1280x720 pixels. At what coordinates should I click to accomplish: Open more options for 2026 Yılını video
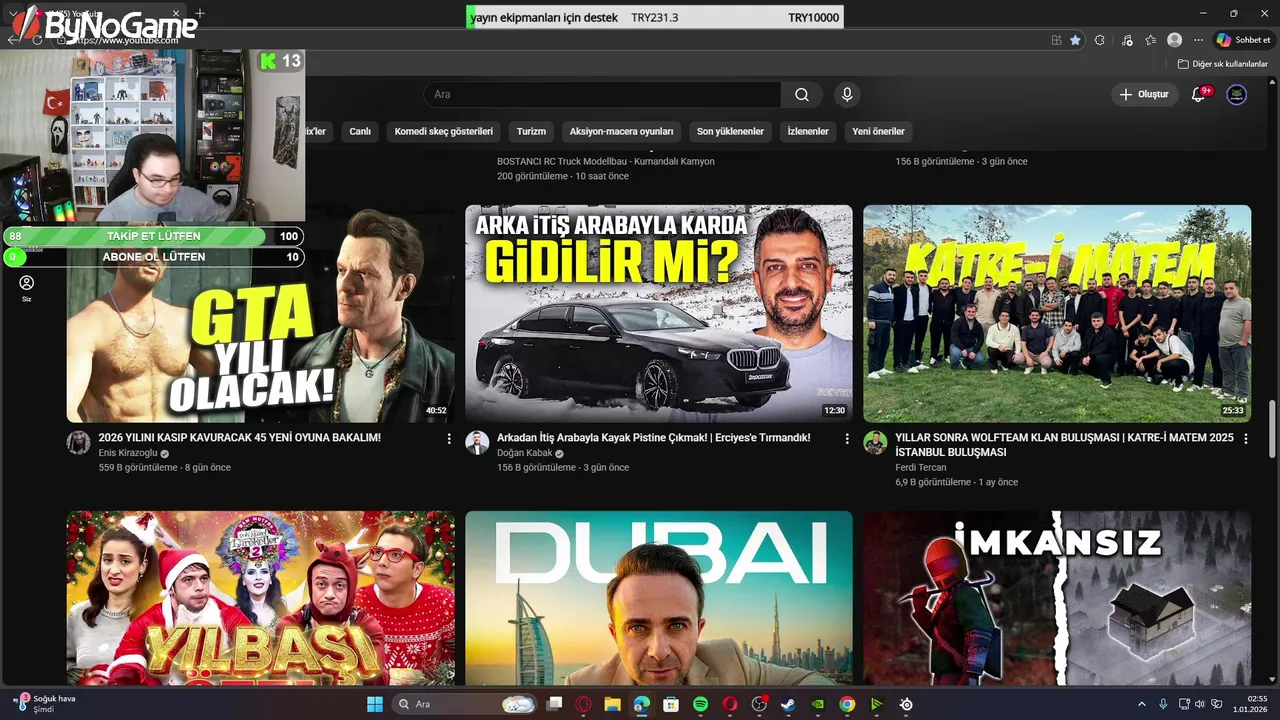(x=448, y=439)
